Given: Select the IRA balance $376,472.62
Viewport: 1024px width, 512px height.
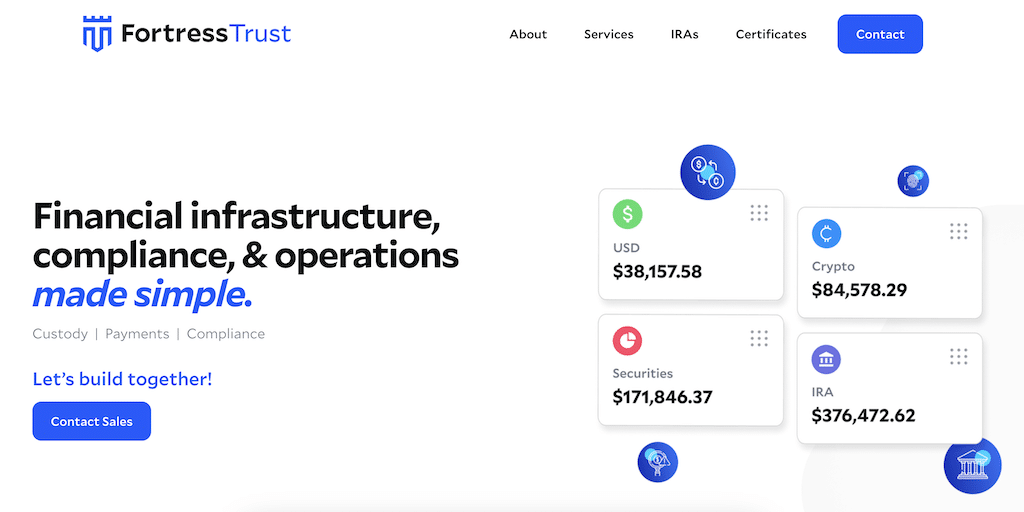Looking at the screenshot, I should (x=863, y=415).
